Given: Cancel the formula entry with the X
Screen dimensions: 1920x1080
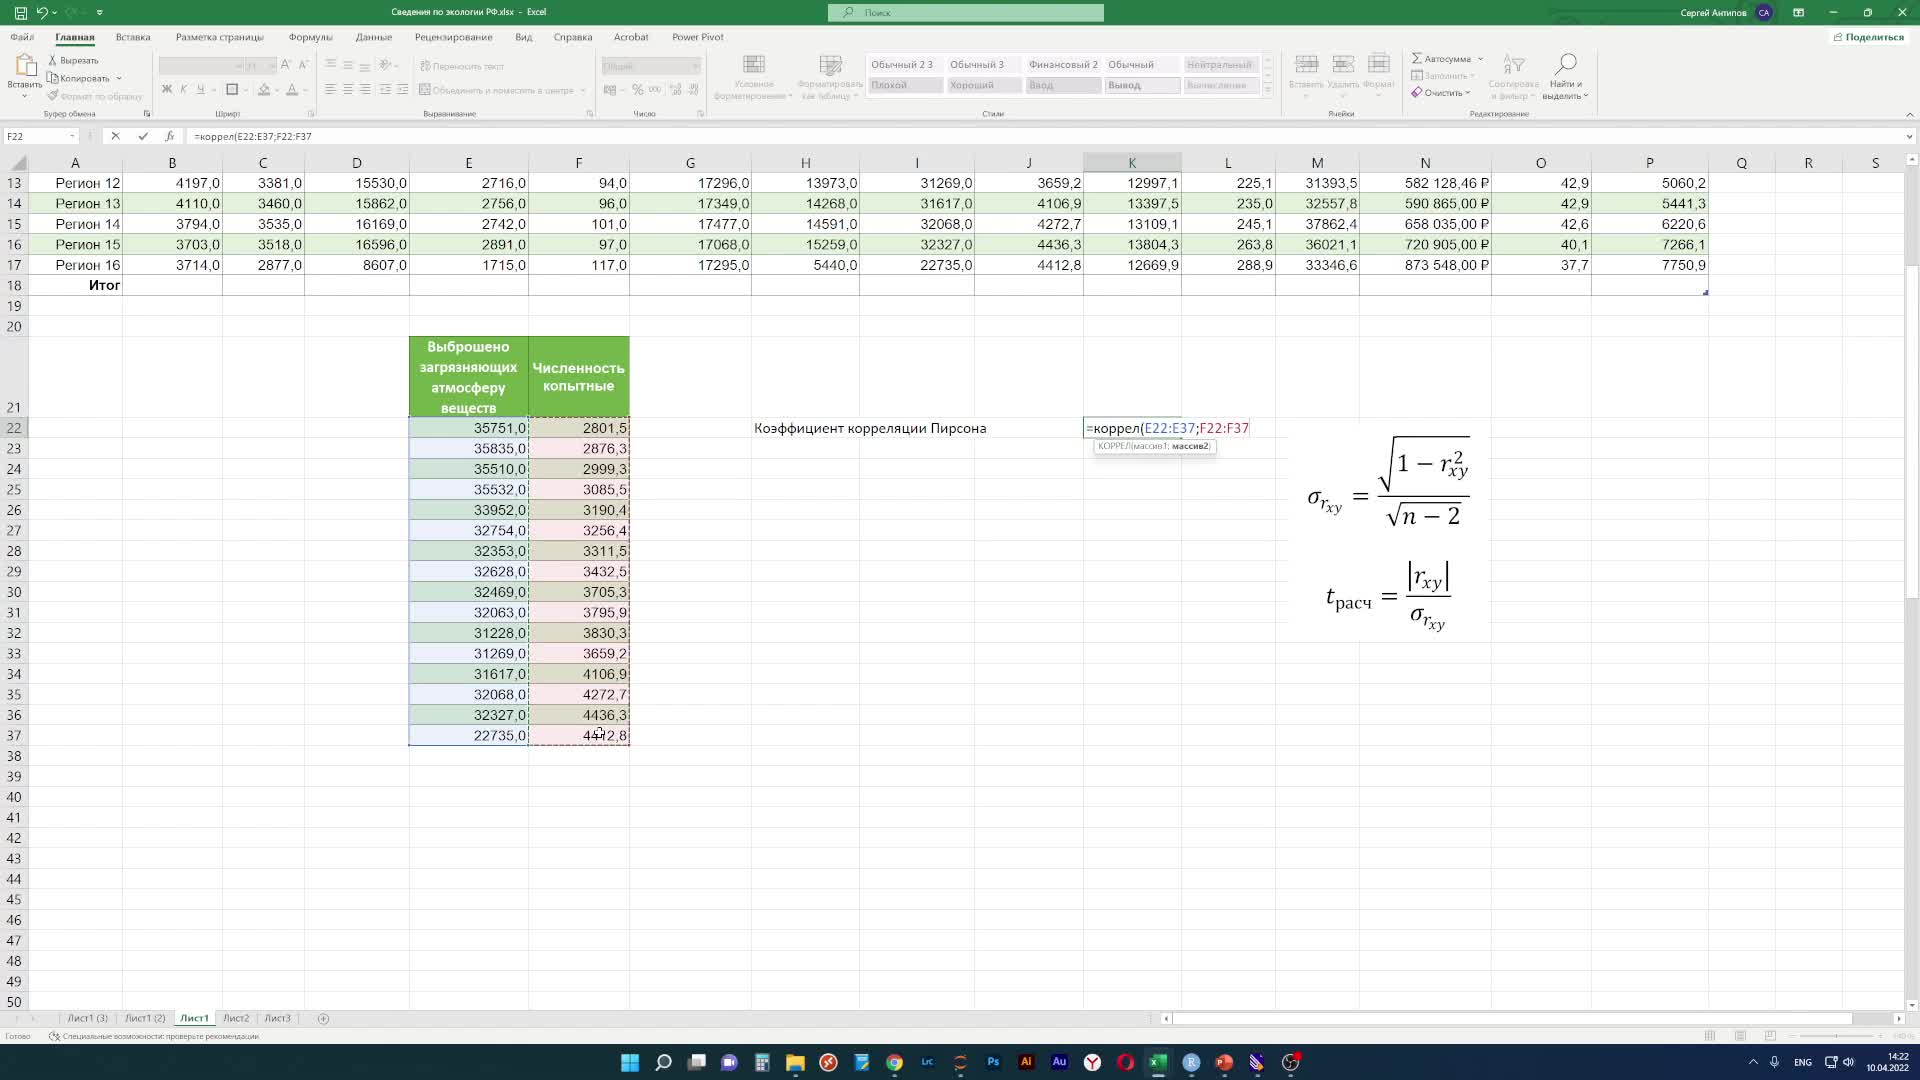Looking at the screenshot, I should pos(116,136).
